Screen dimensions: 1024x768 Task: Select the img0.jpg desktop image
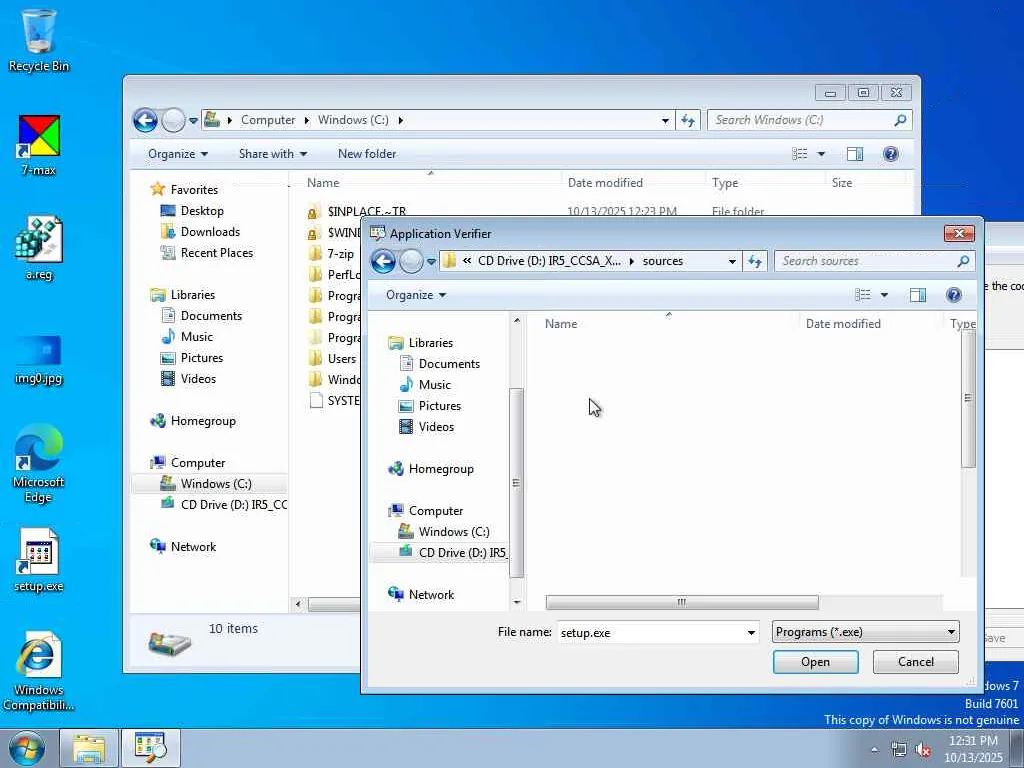39,359
